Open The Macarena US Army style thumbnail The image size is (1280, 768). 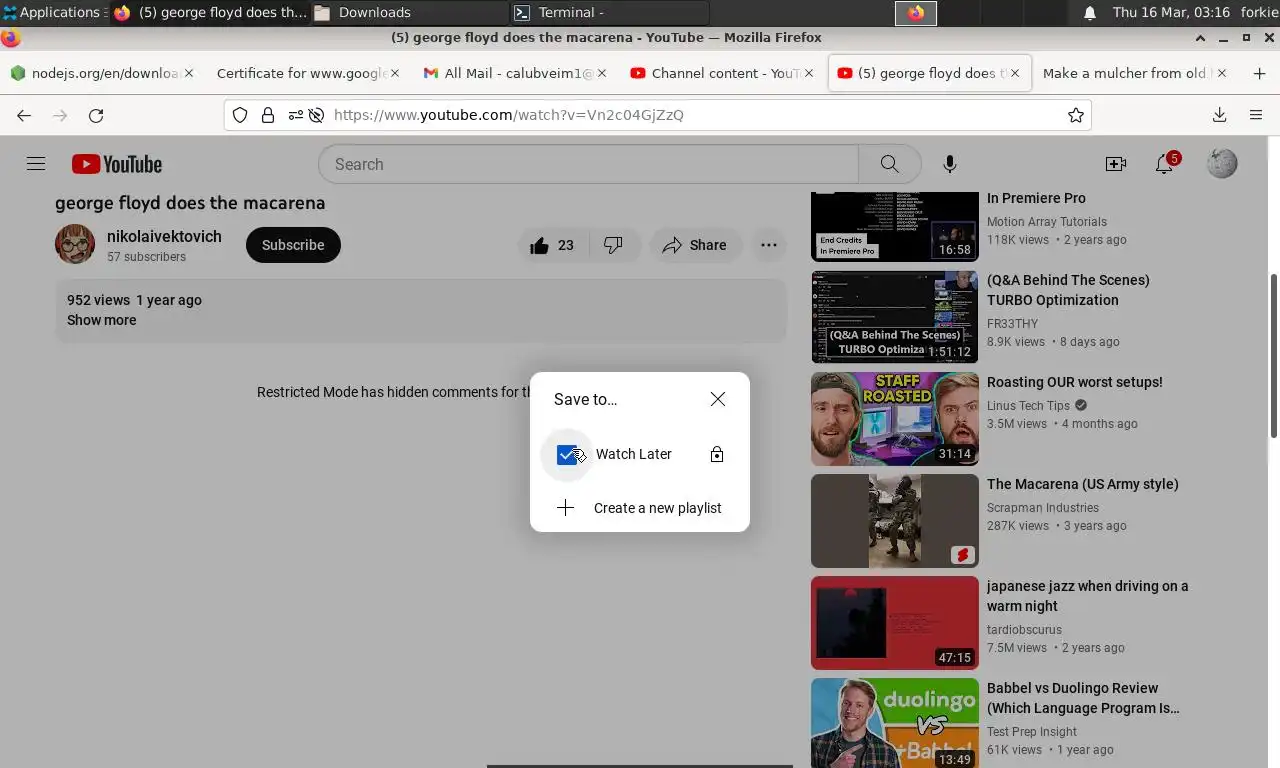(x=895, y=521)
